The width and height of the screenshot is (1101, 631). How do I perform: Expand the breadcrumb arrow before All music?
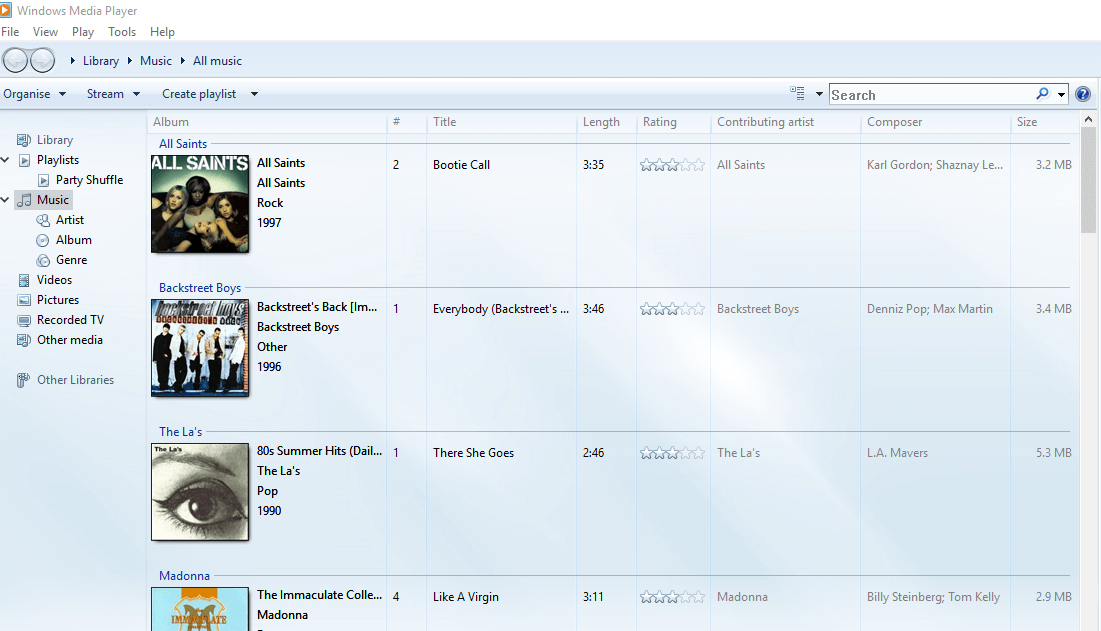tap(183, 61)
